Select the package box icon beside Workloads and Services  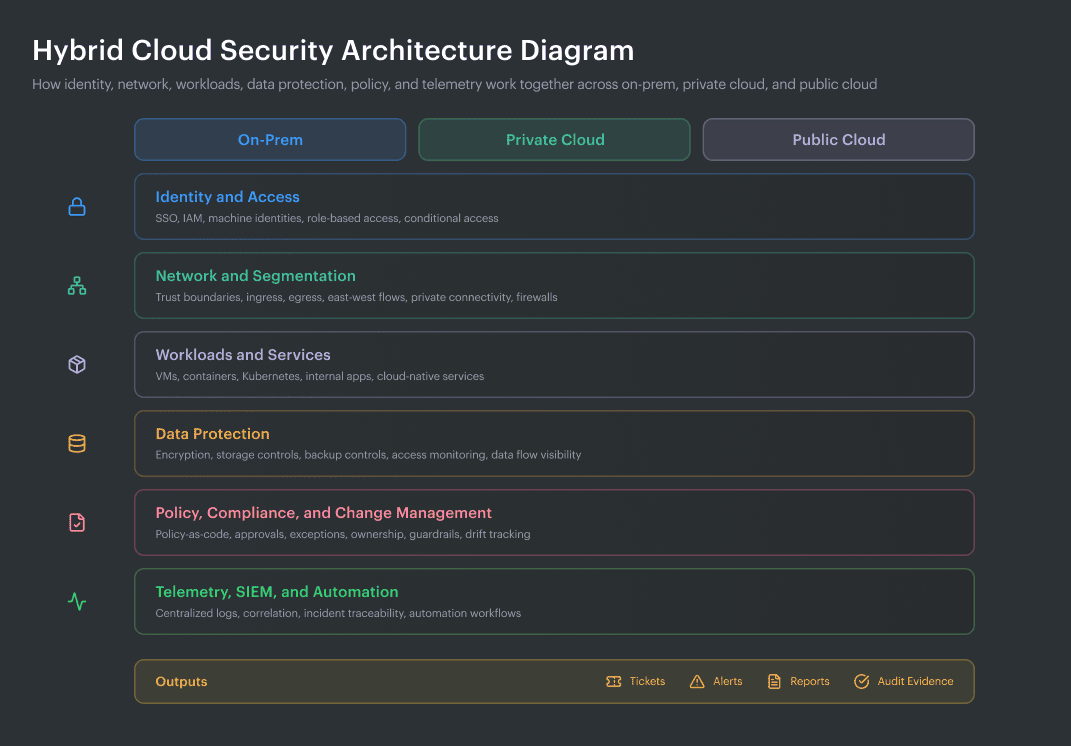[x=77, y=364]
